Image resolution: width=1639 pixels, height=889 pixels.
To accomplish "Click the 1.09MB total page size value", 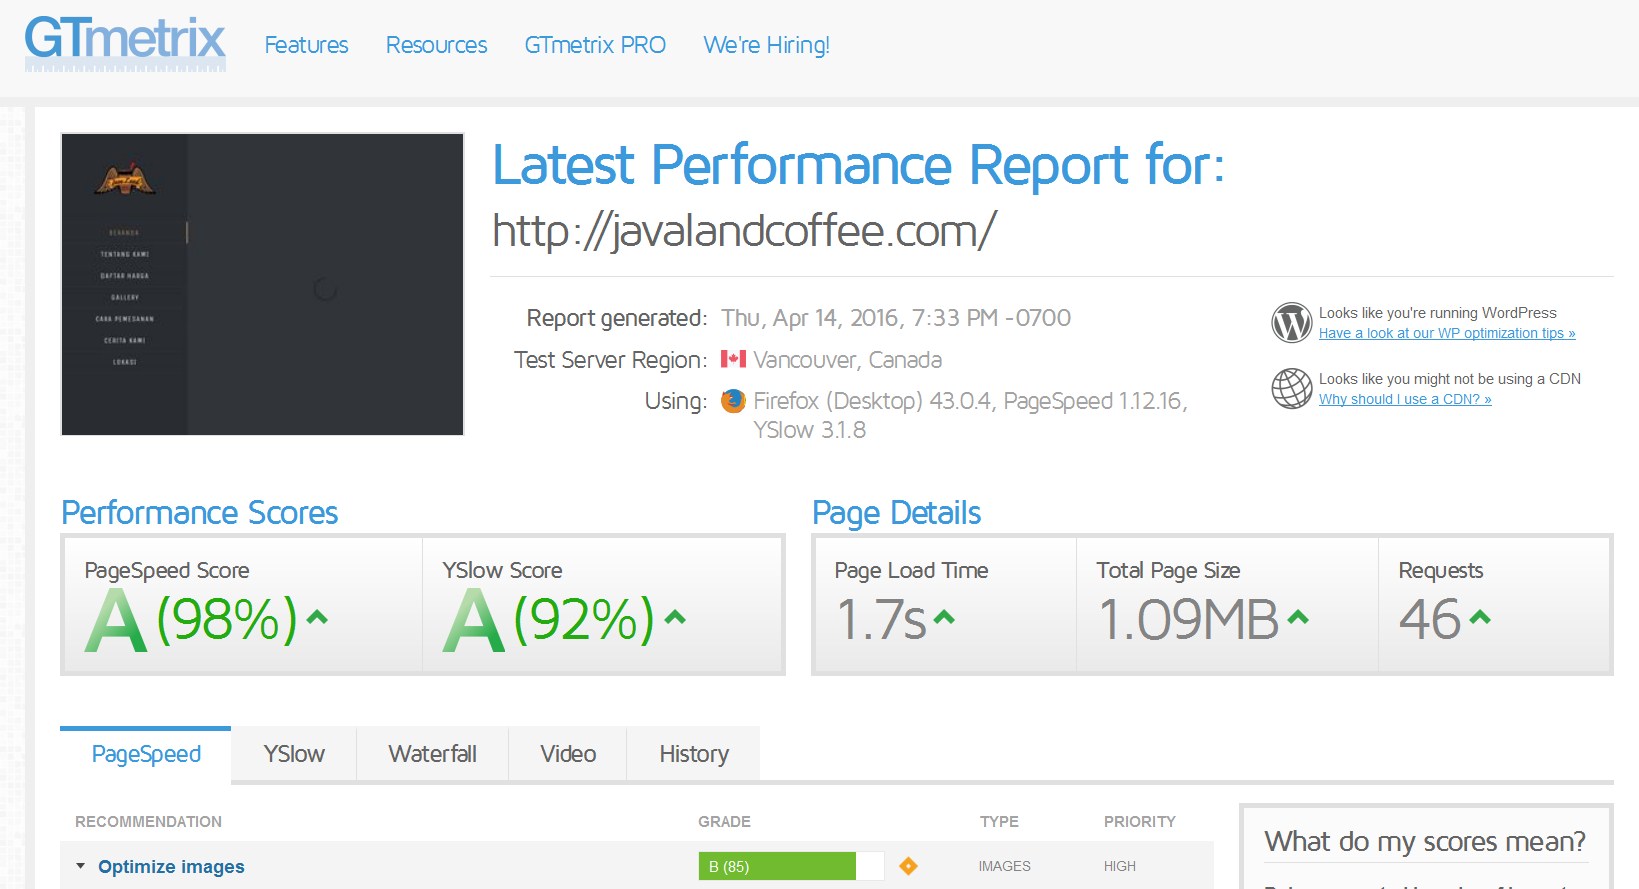I will pos(1188,619).
